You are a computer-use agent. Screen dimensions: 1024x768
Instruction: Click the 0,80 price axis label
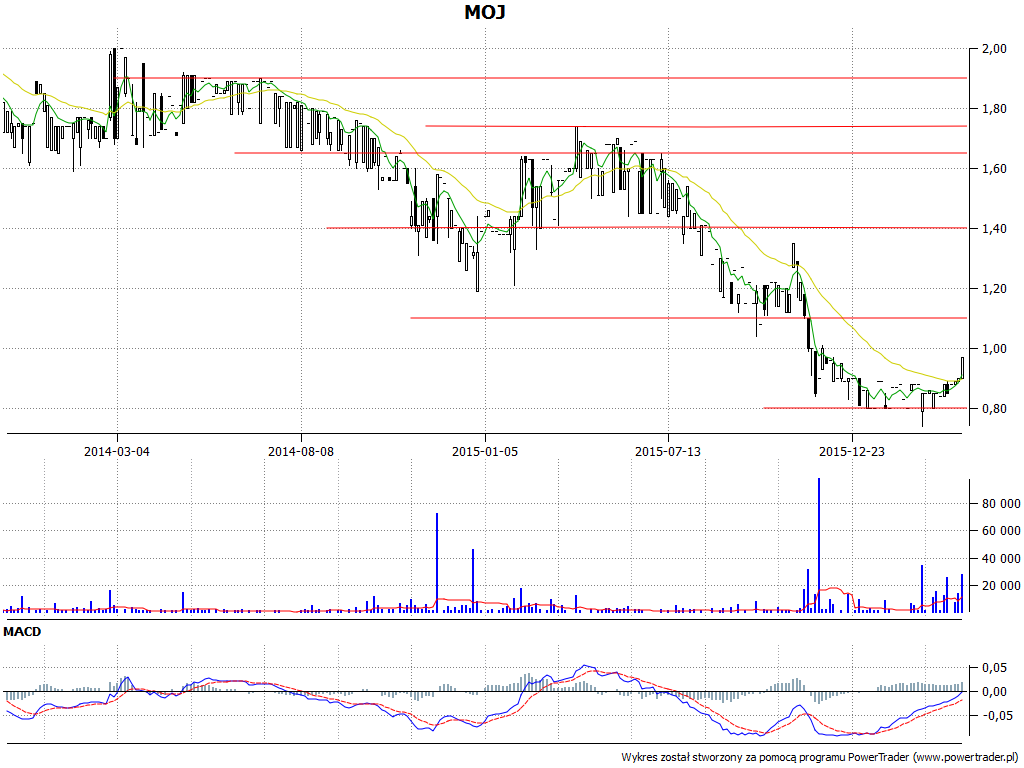(994, 409)
